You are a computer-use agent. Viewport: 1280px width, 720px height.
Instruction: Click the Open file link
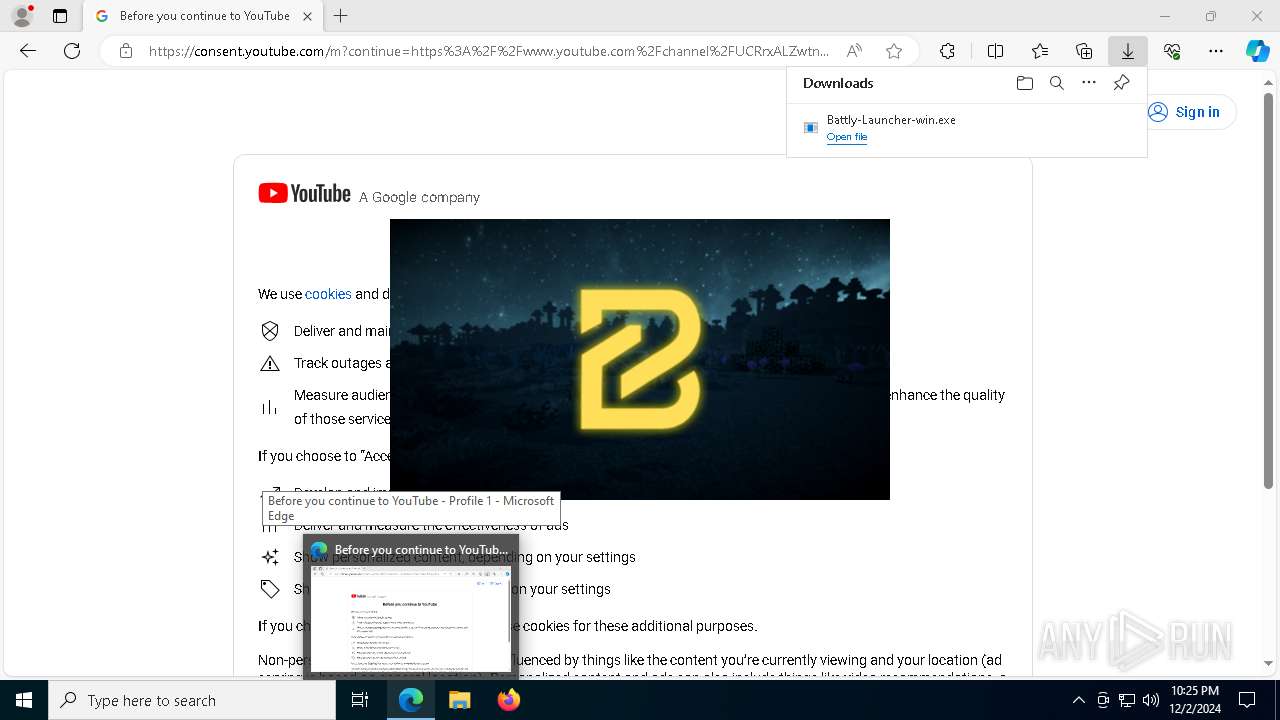click(x=847, y=137)
